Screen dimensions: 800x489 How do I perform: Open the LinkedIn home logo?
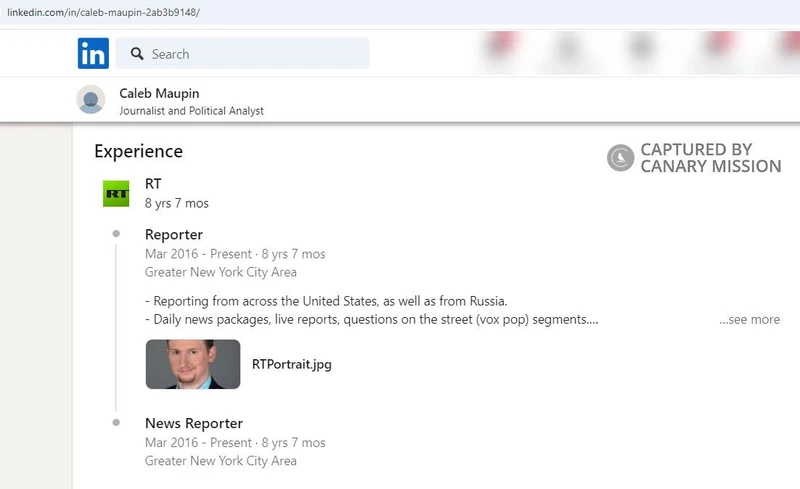pyautogui.click(x=93, y=53)
